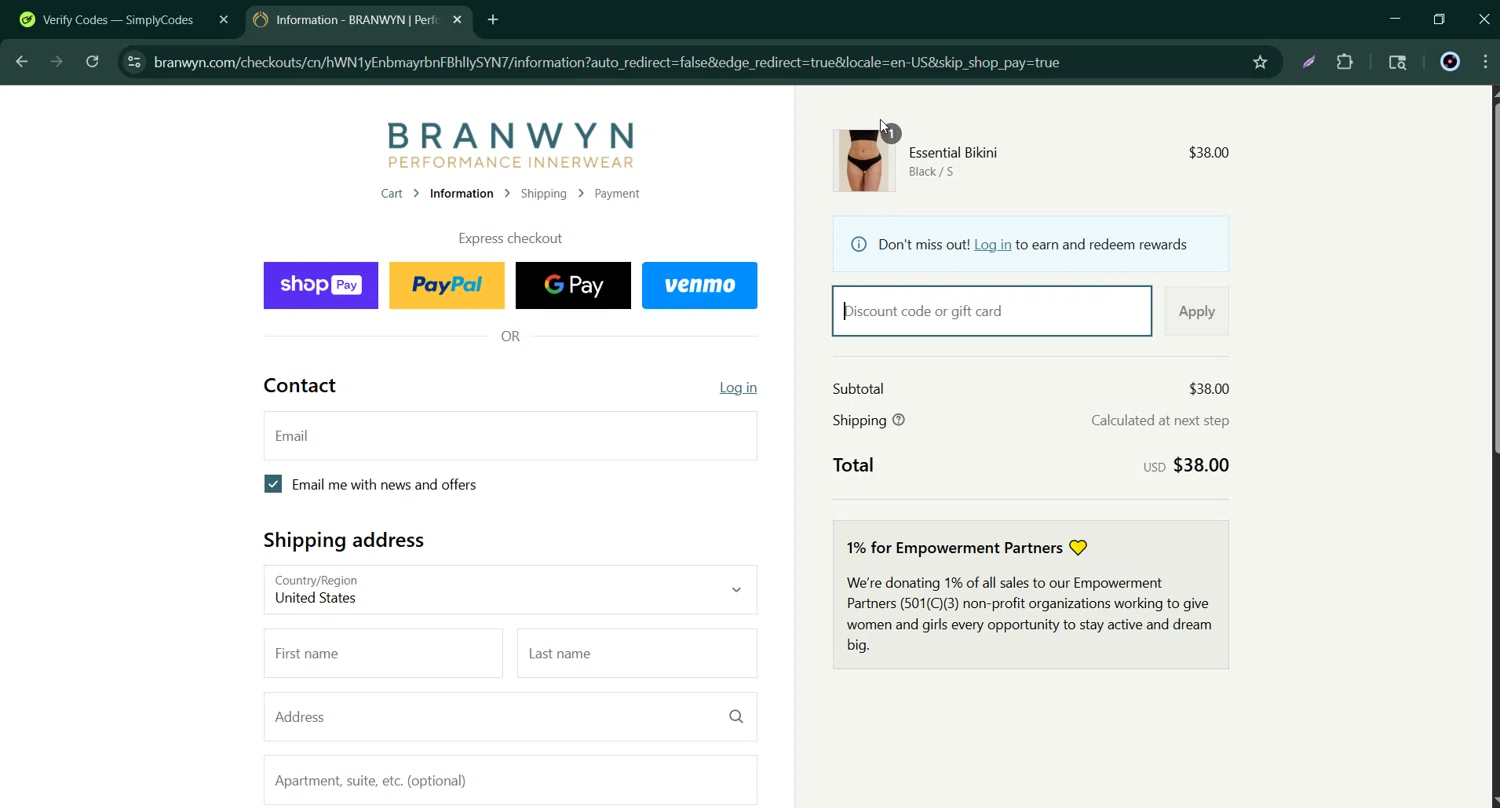Click the Shipping help question icon
The height and width of the screenshot is (808, 1500).
point(898,420)
